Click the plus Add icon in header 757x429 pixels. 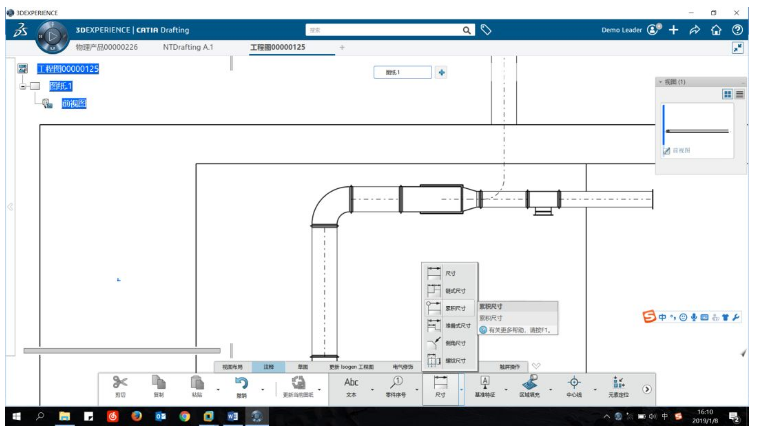point(673,30)
